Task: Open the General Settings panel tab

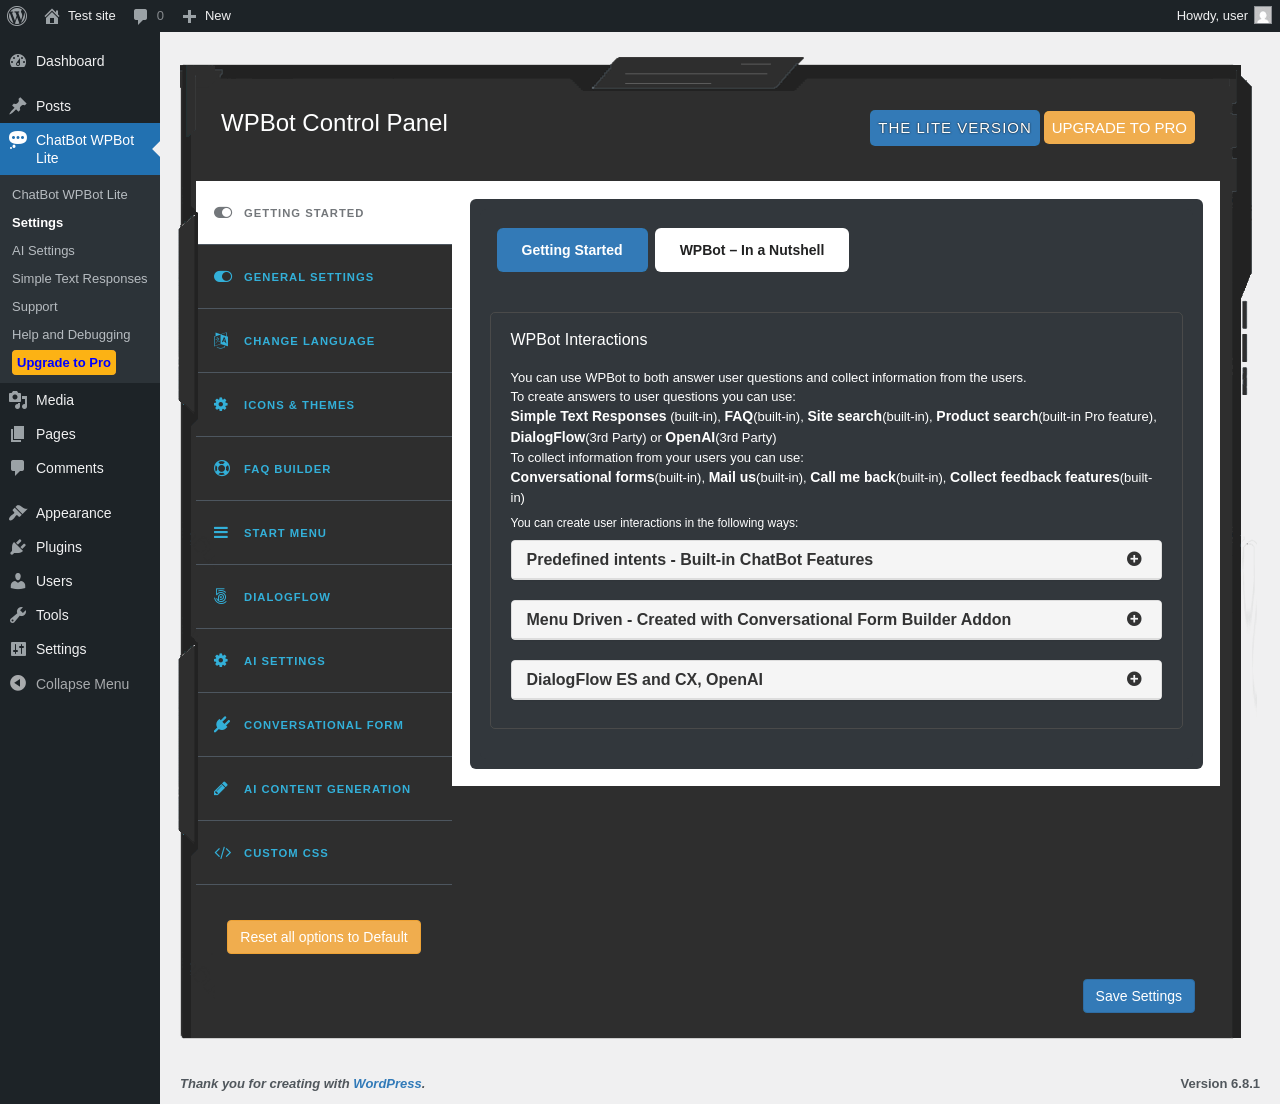Action: click(325, 277)
